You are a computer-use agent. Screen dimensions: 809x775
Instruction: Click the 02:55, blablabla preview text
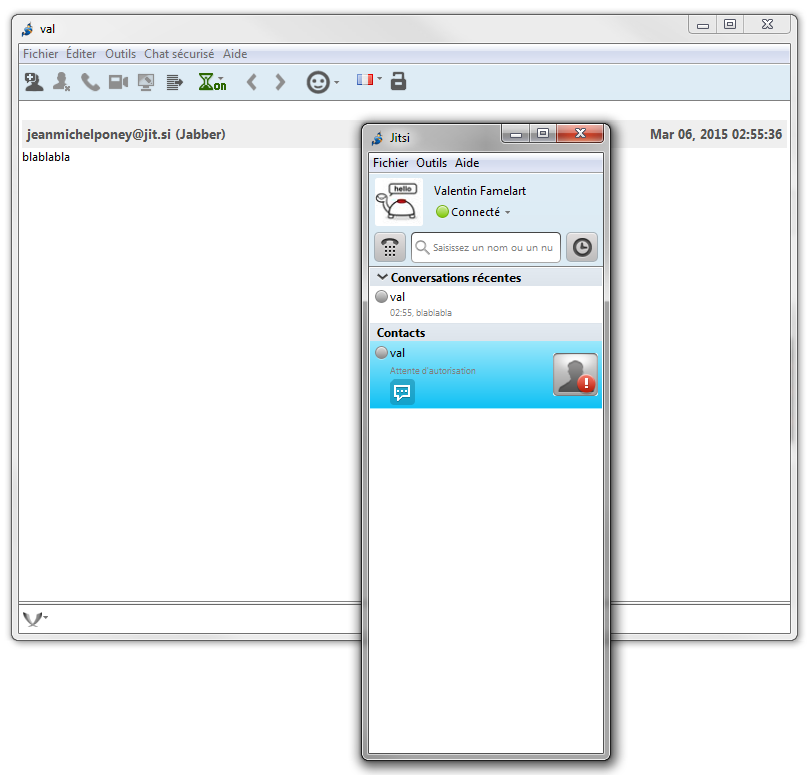[421, 313]
